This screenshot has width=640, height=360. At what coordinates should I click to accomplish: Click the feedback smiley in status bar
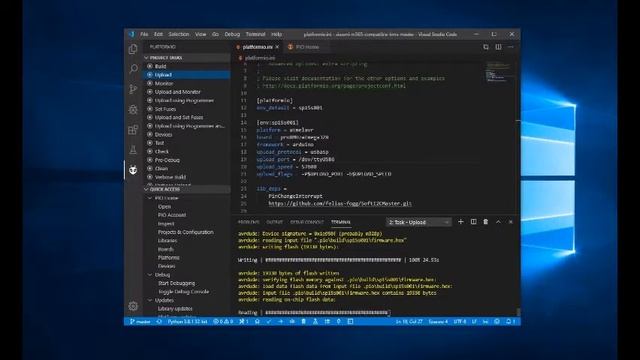pyautogui.click(x=497, y=322)
